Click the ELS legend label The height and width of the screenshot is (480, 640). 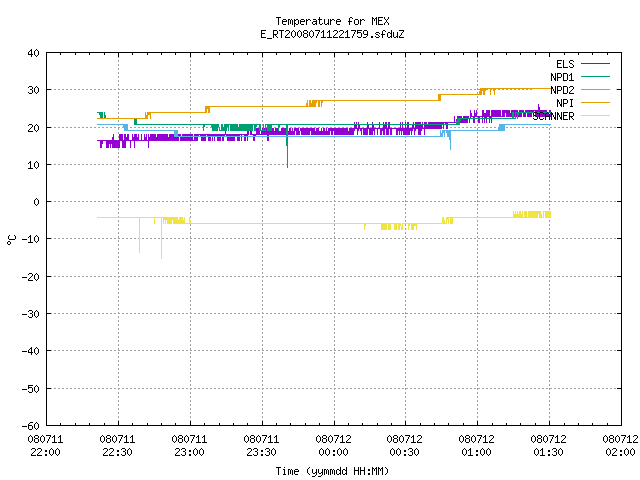tap(565, 64)
